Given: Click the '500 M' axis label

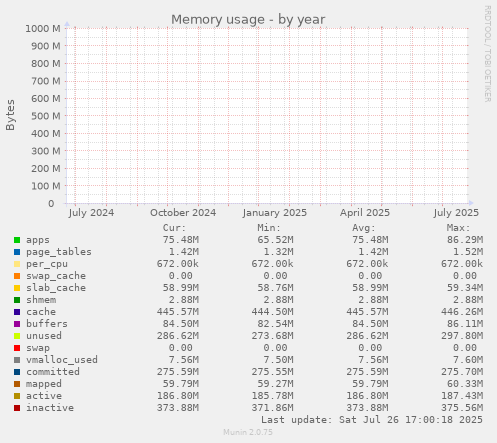Looking at the screenshot, I should pos(46,116).
